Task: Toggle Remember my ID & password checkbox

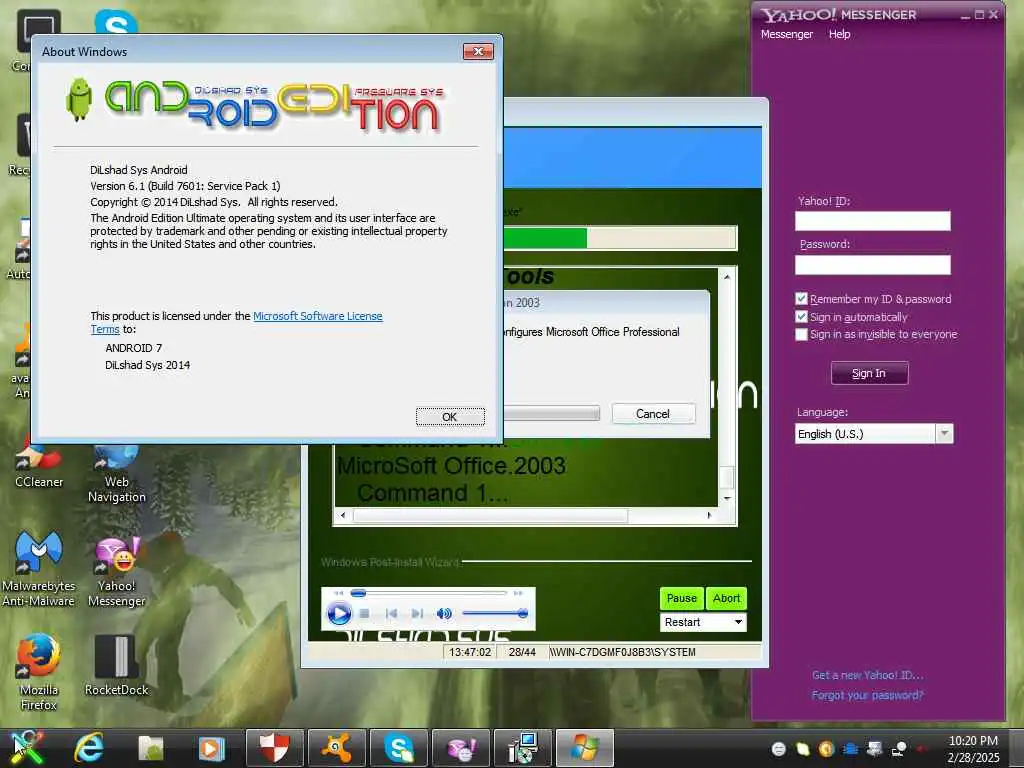Action: coord(801,298)
